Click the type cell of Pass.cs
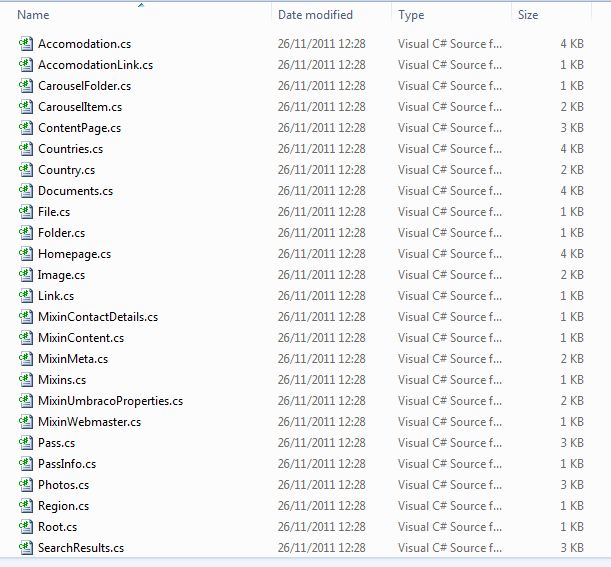 450,443
